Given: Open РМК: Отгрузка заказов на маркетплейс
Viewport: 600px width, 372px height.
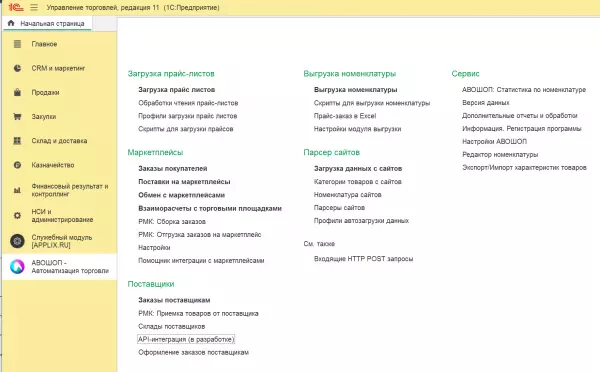Looking at the screenshot, I should click(x=199, y=235).
